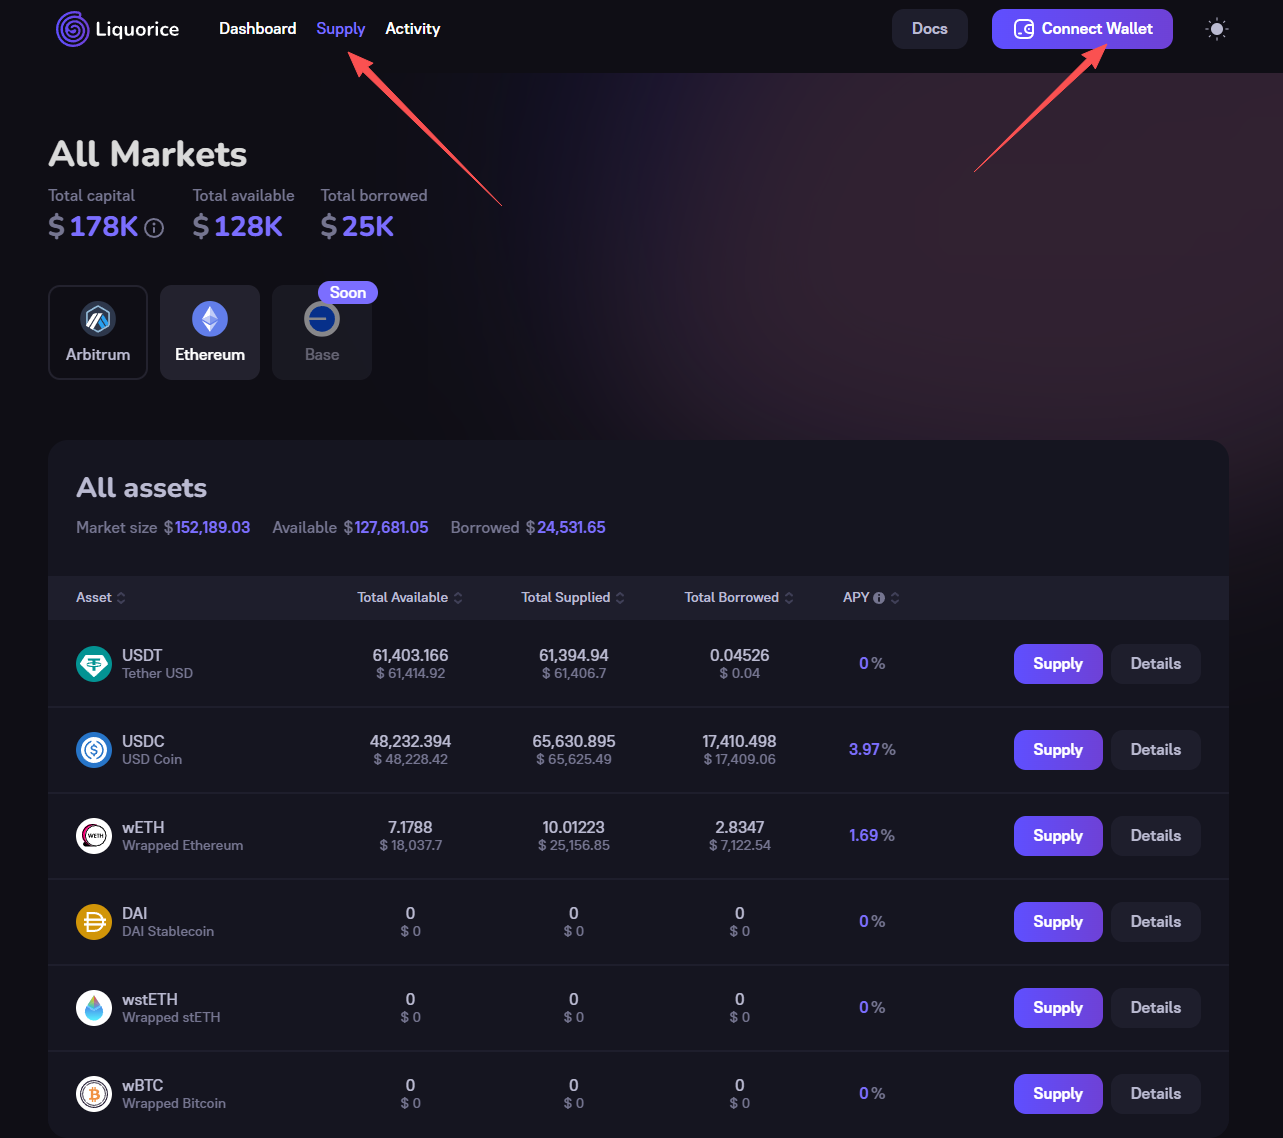Select the Ethereum network card
The image size is (1283, 1138).
(210, 333)
